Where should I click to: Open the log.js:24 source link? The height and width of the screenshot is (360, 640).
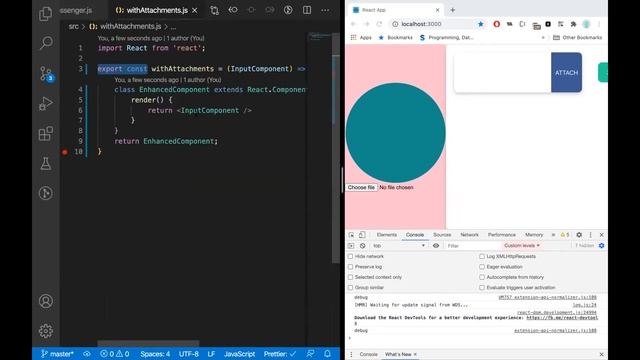[x=584, y=305]
